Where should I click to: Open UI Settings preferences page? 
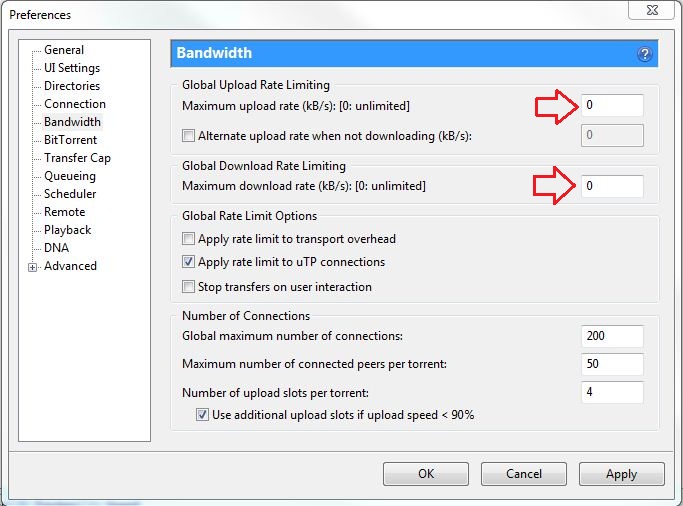coord(72,68)
